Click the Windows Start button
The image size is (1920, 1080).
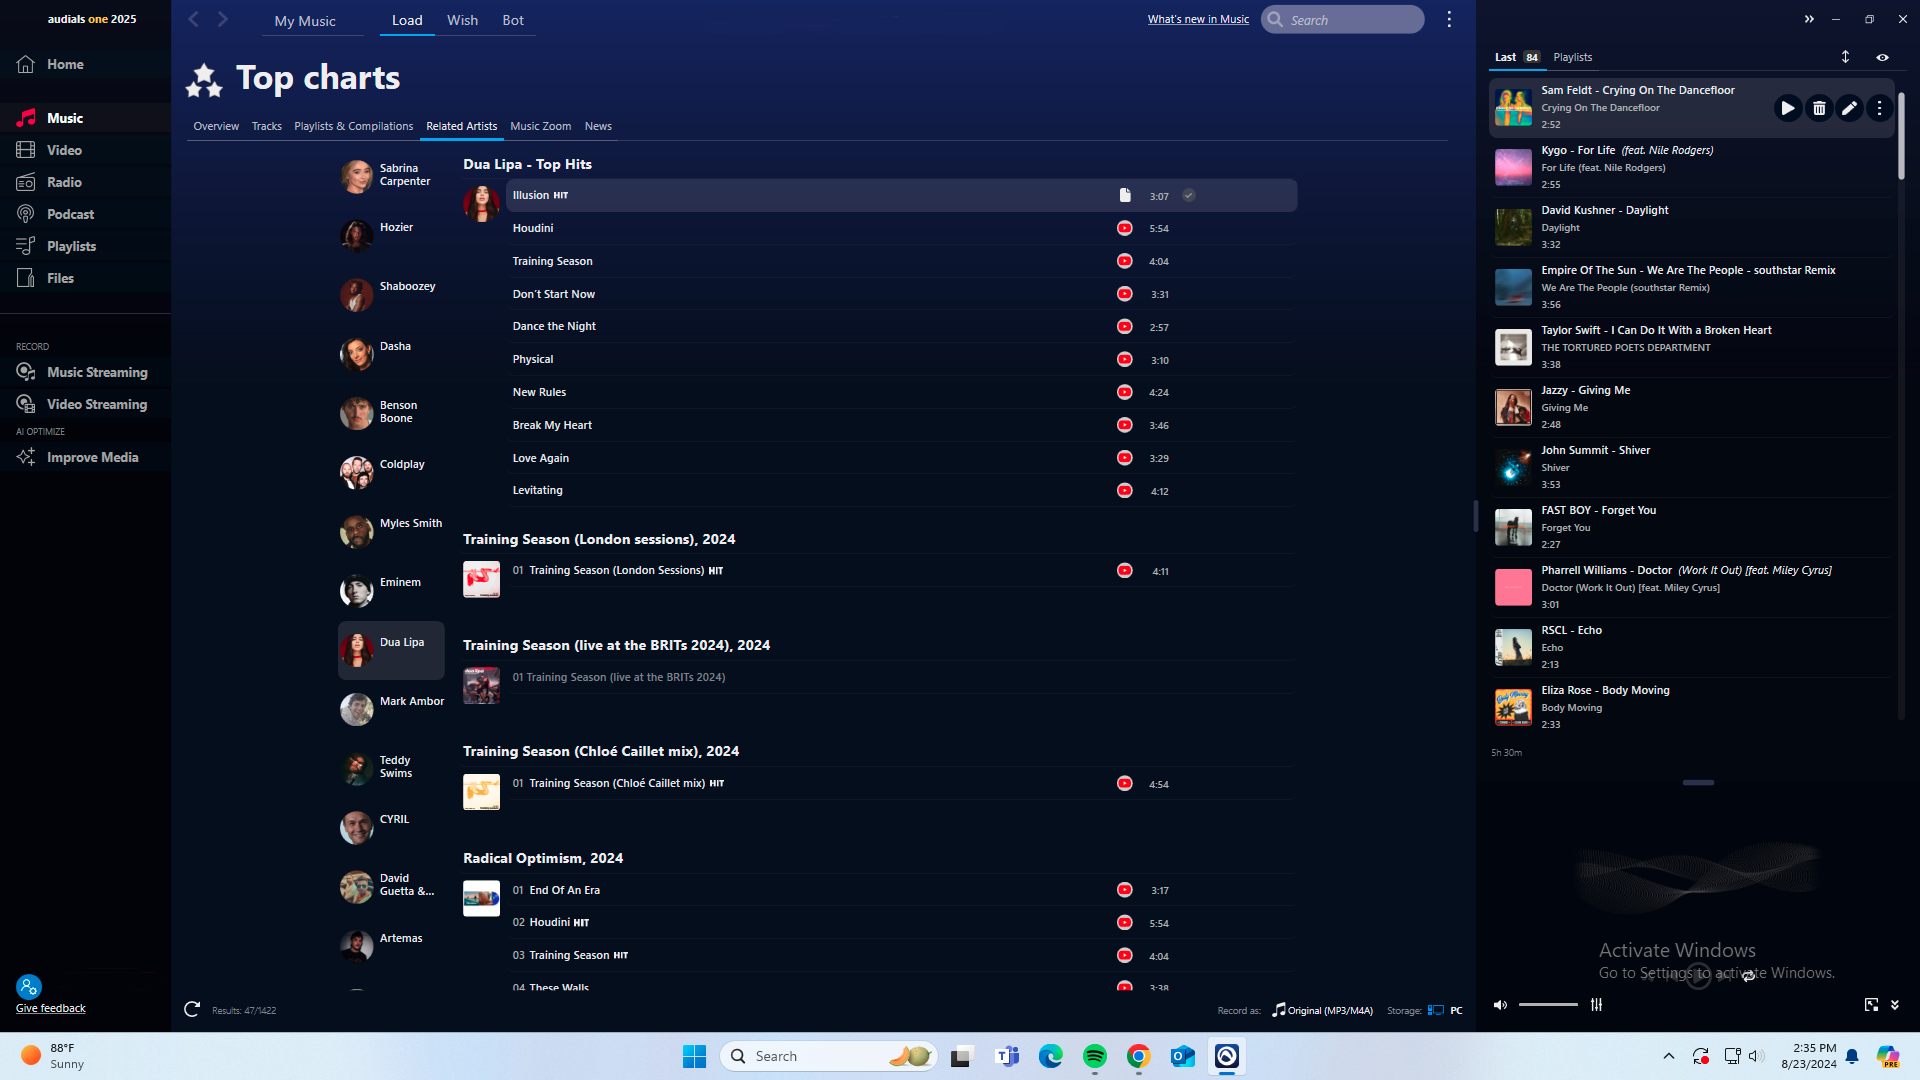[694, 1056]
